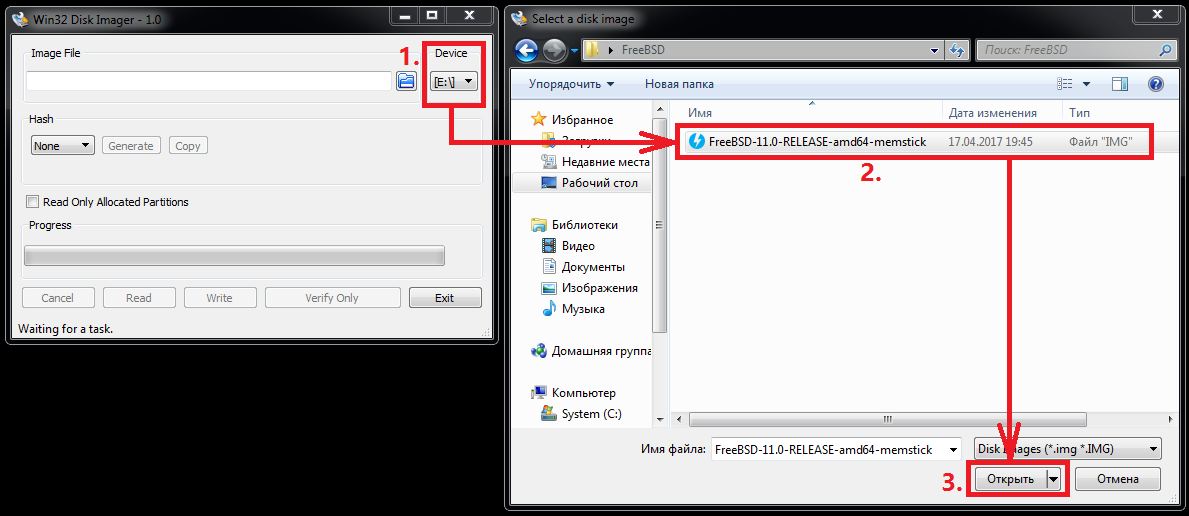This screenshot has height=516, width=1189.
Task: Click the Файл "IMG" type cell
Action: point(1101,141)
